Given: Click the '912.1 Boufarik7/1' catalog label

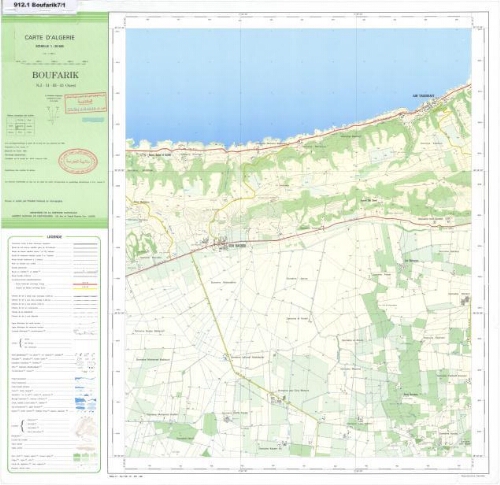Looking at the screenshot, I should coord(40,6).
